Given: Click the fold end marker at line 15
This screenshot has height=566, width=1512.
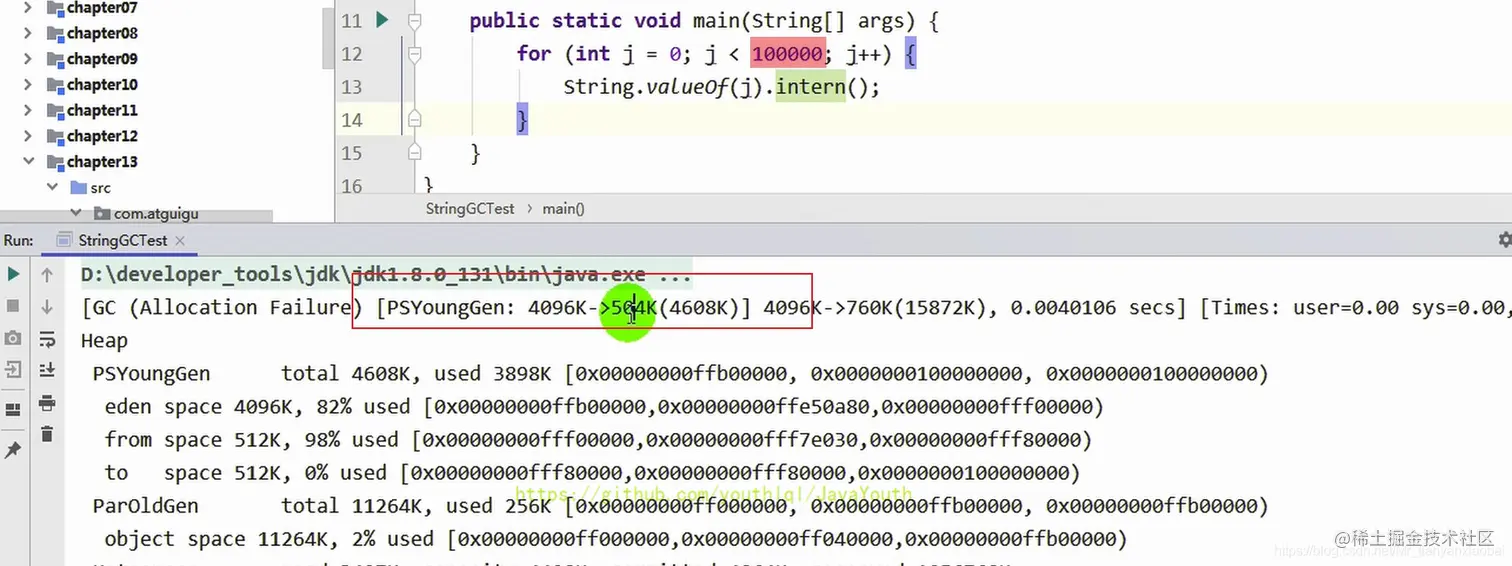Looking at the screenshot, I should 415,153.
